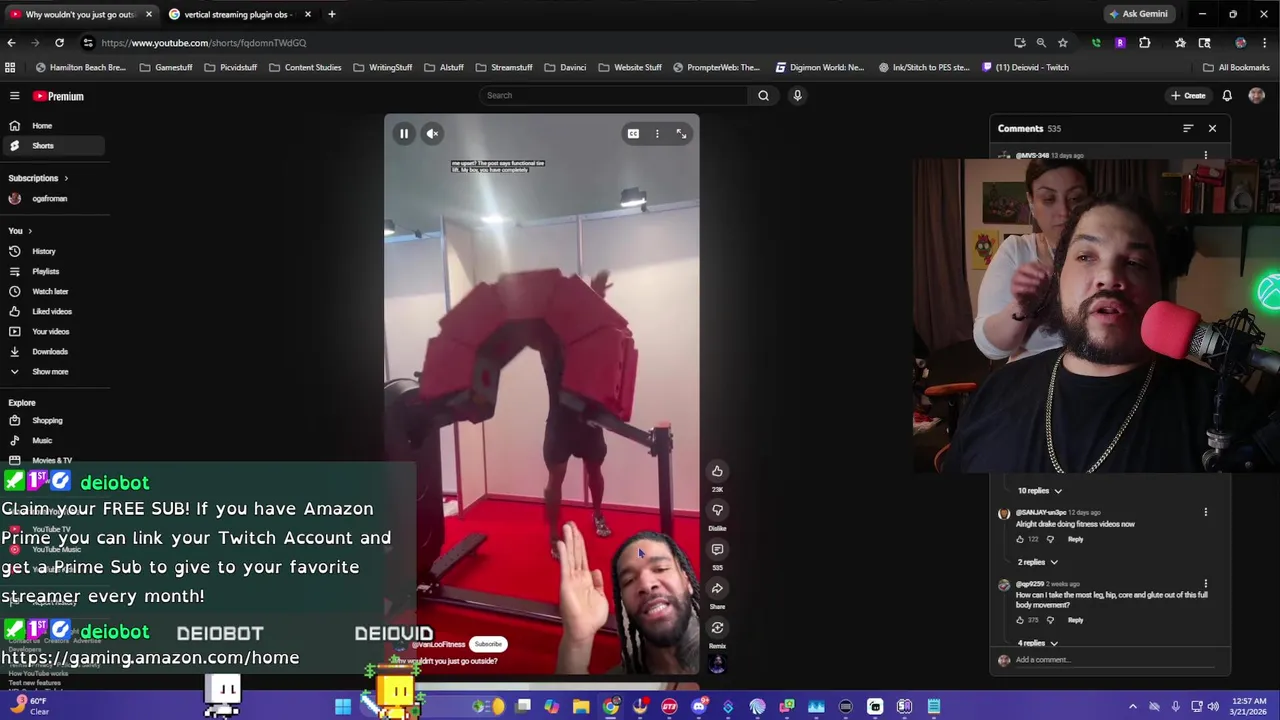
Task: Open Your videos in sidebar
Action: click(52, 331)
